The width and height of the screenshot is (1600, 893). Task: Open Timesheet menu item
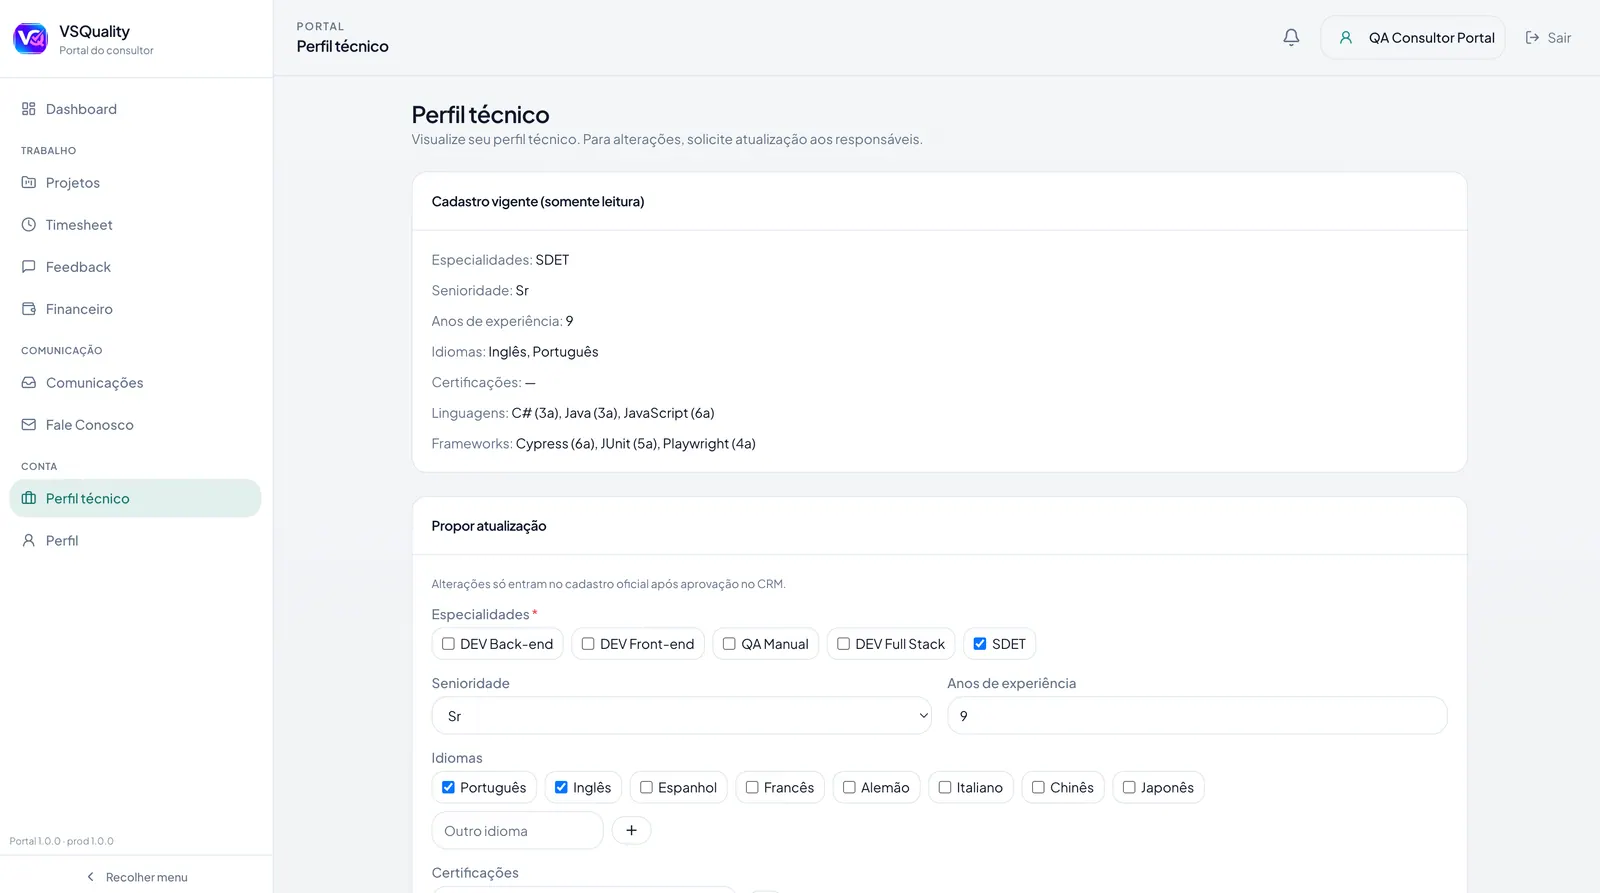point(135,225)
